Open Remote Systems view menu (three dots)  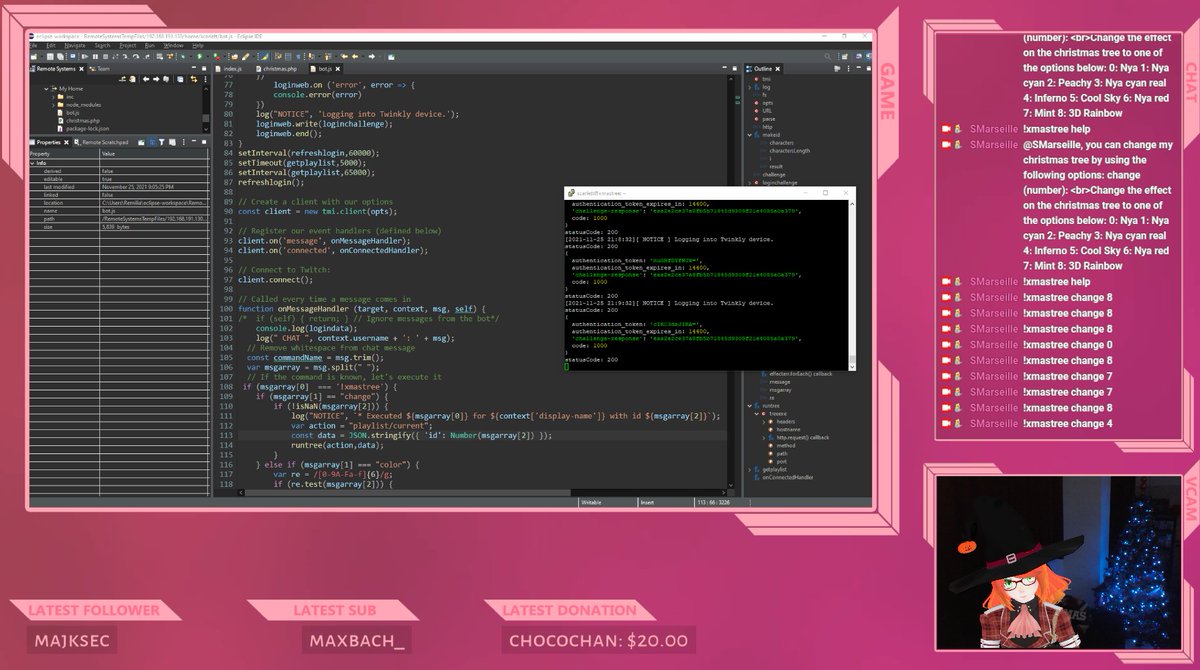coord(205,79)
